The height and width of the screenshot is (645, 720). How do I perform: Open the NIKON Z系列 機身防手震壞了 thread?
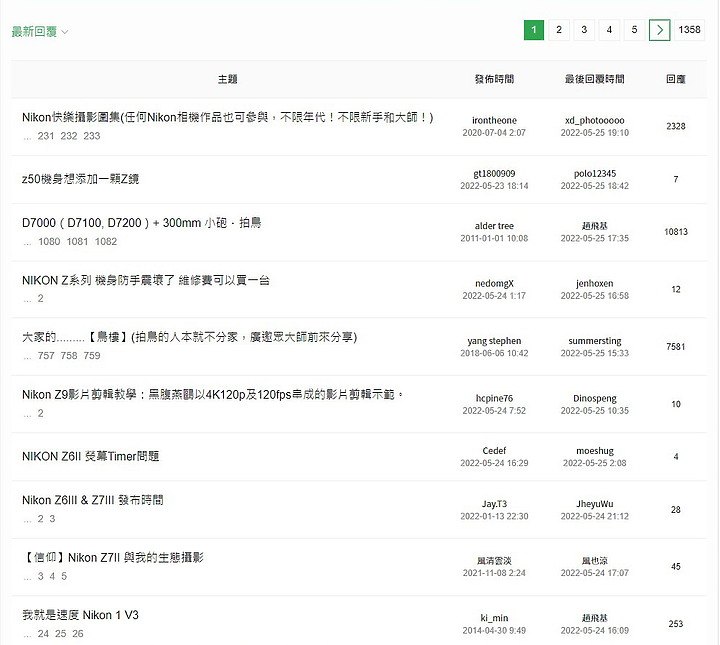(x=146, y=280)
